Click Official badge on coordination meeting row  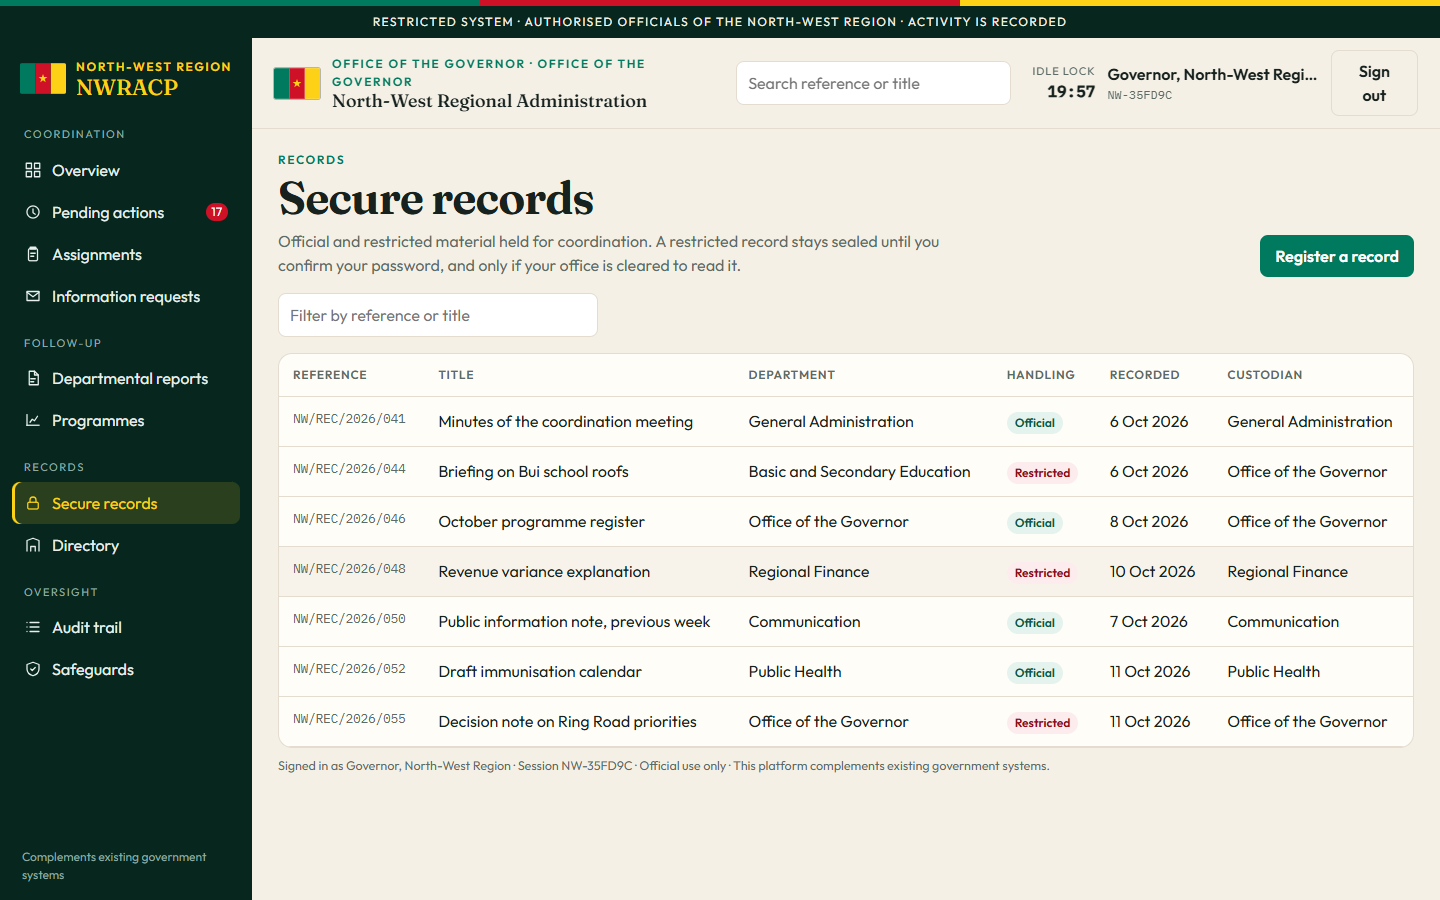1035,423
